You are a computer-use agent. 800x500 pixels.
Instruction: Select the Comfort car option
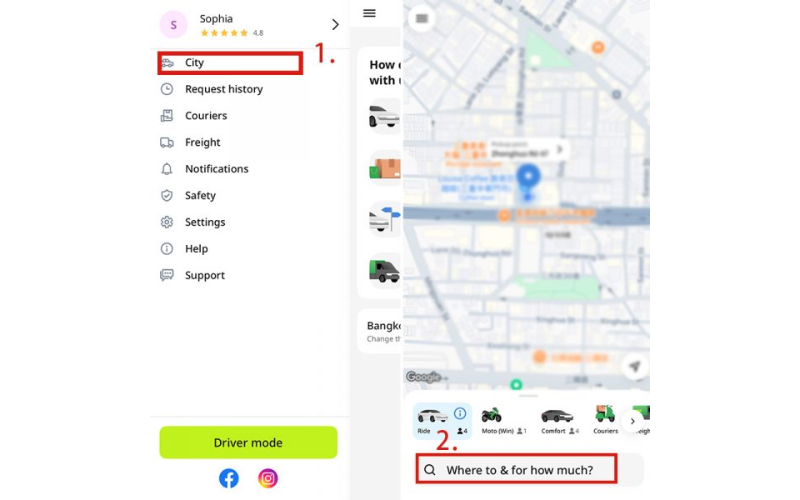click(x=559, y=421)
